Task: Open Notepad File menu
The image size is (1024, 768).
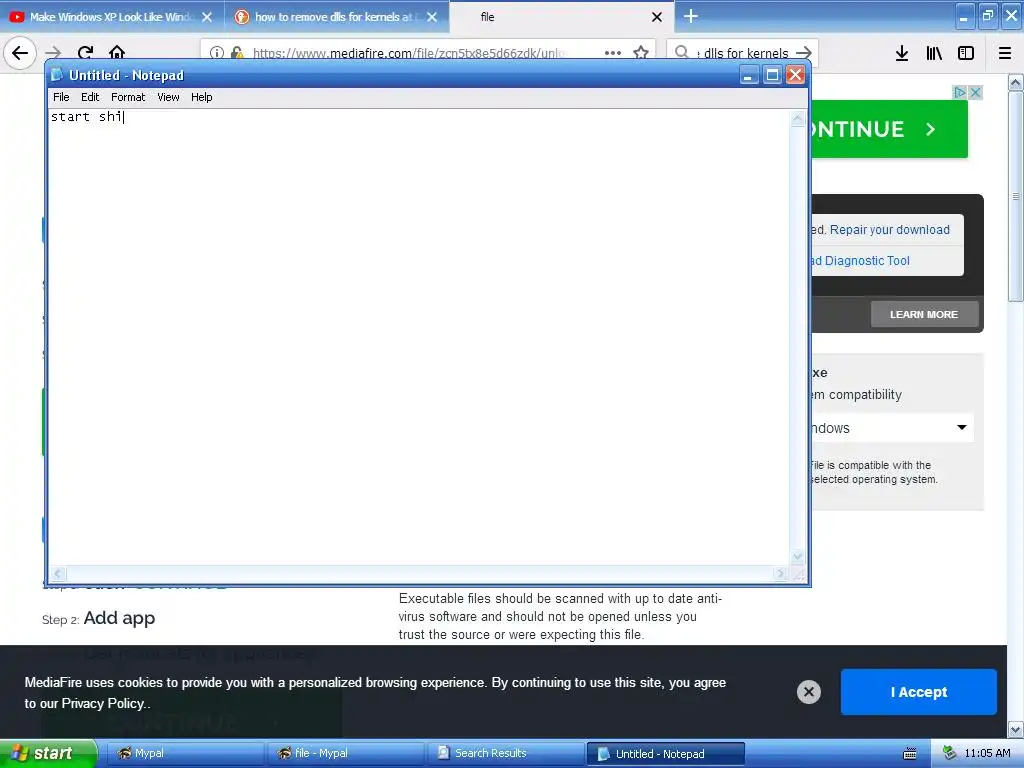Action: (61, 97)
